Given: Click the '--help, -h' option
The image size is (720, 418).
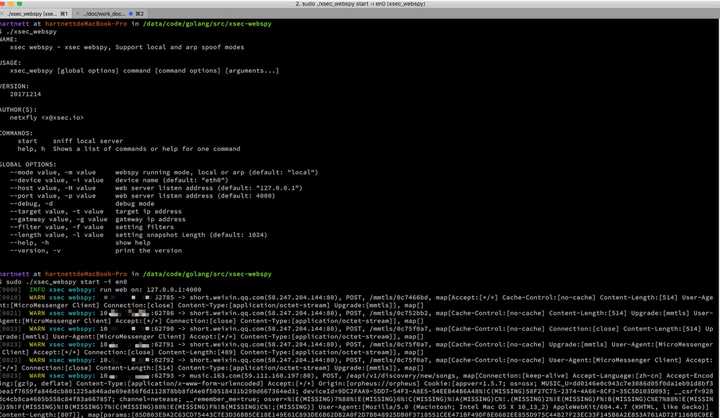Looking at the screenshot, I should coord(29,243).
